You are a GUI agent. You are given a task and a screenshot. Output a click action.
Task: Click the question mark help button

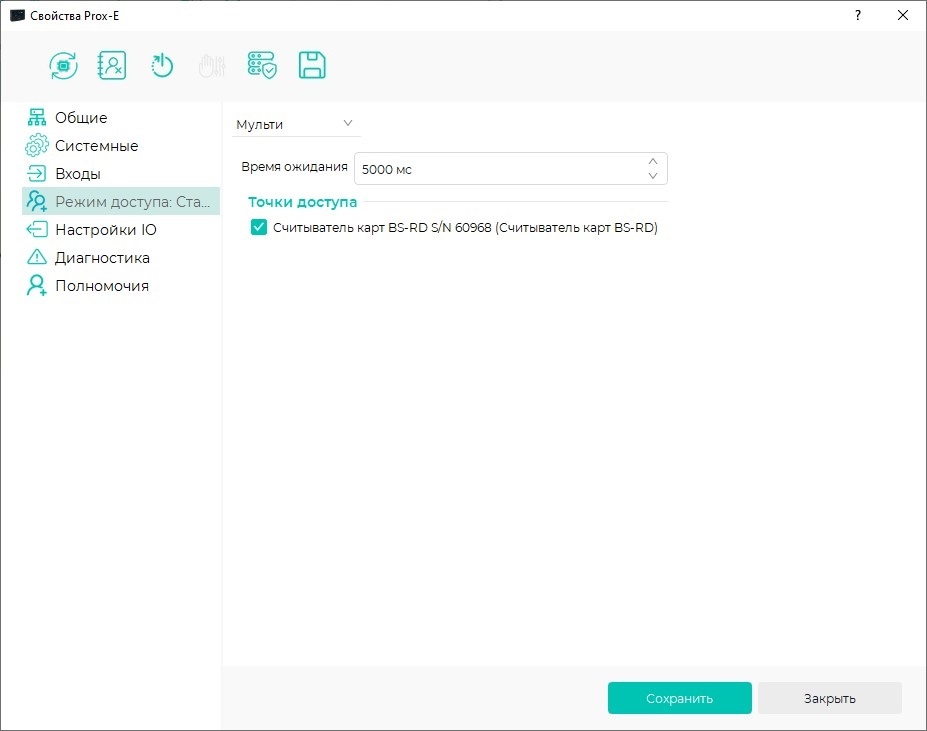point(857,15)
